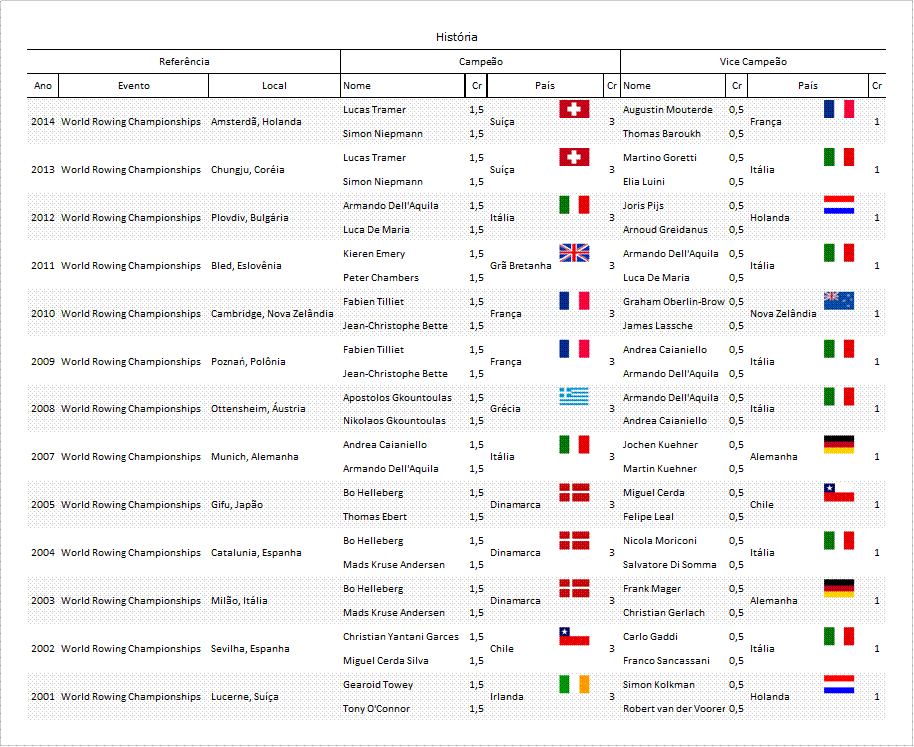Screen dimensions: 914x747
Task: Click the New Zealand flag in 2010 row
Action: [x=839, y=301]
